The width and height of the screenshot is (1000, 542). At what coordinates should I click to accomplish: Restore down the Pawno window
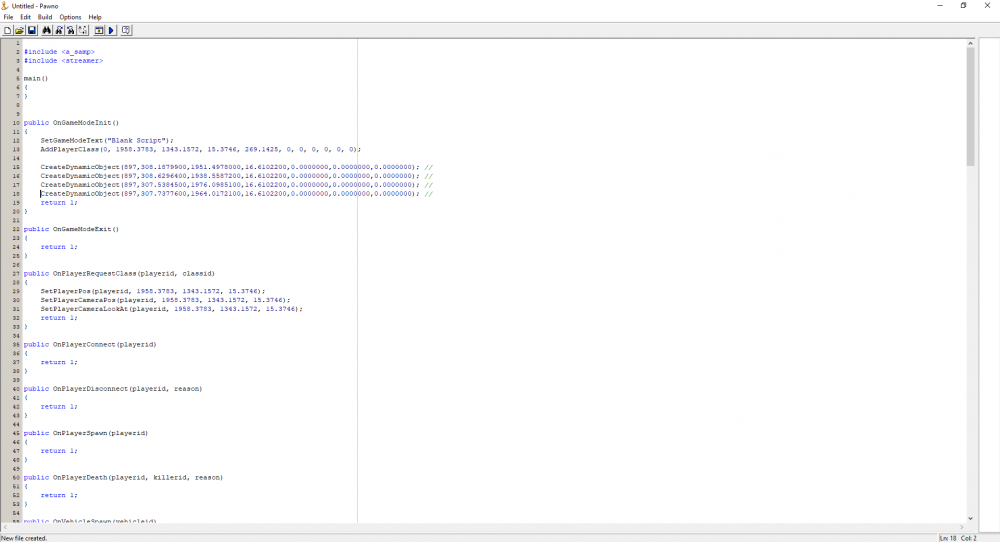[963, 6]
